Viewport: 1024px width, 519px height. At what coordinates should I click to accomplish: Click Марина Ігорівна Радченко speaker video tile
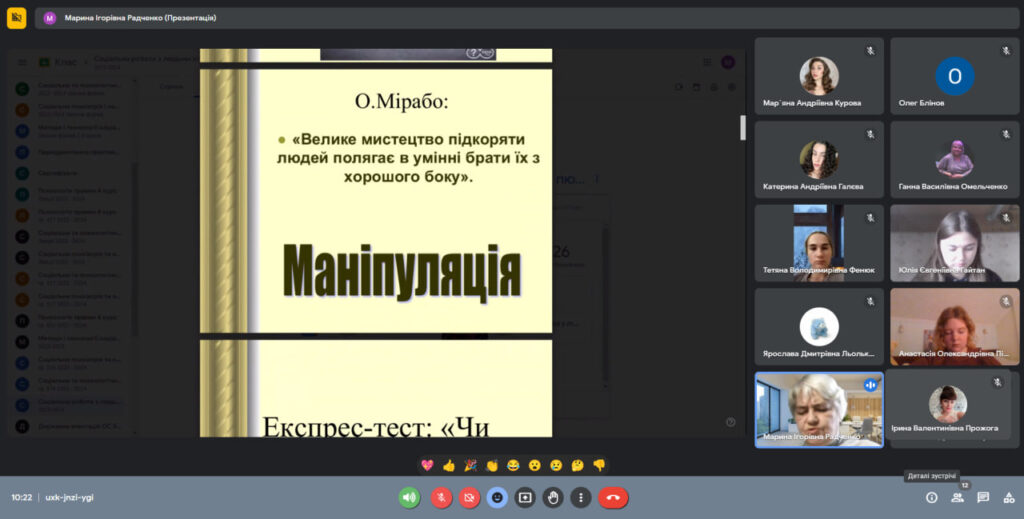818,410
